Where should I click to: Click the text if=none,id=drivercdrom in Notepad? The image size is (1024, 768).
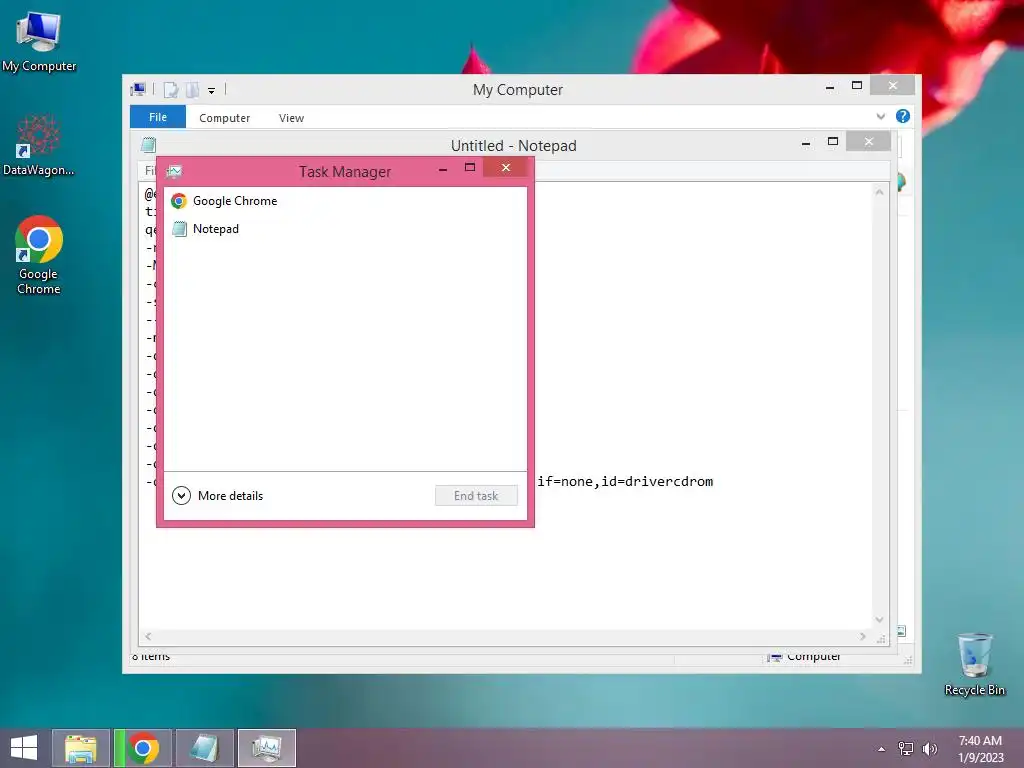click(x=625, y=482)
